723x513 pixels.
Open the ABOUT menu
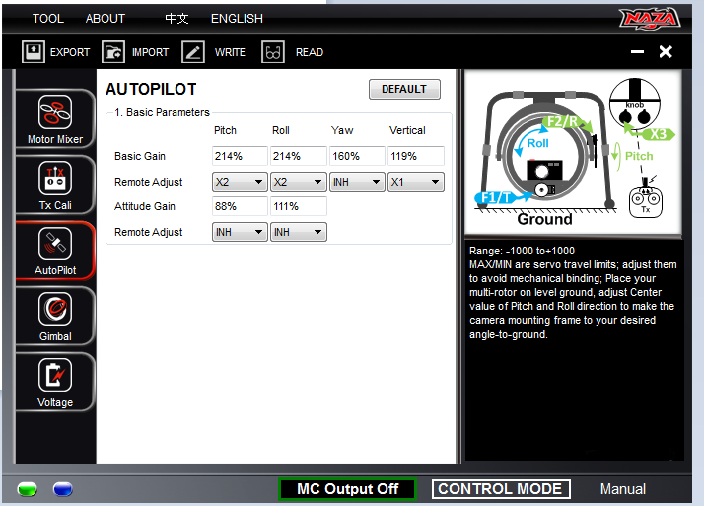105,19
